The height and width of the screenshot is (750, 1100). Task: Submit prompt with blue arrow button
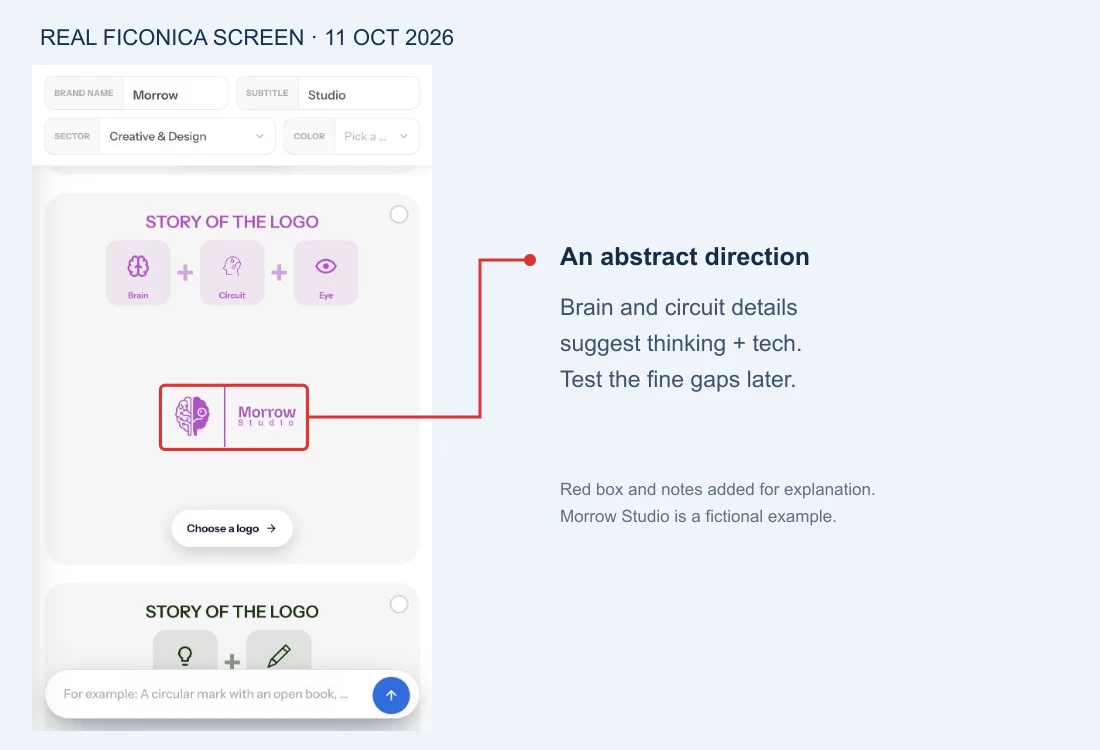(x=391, y=695)
